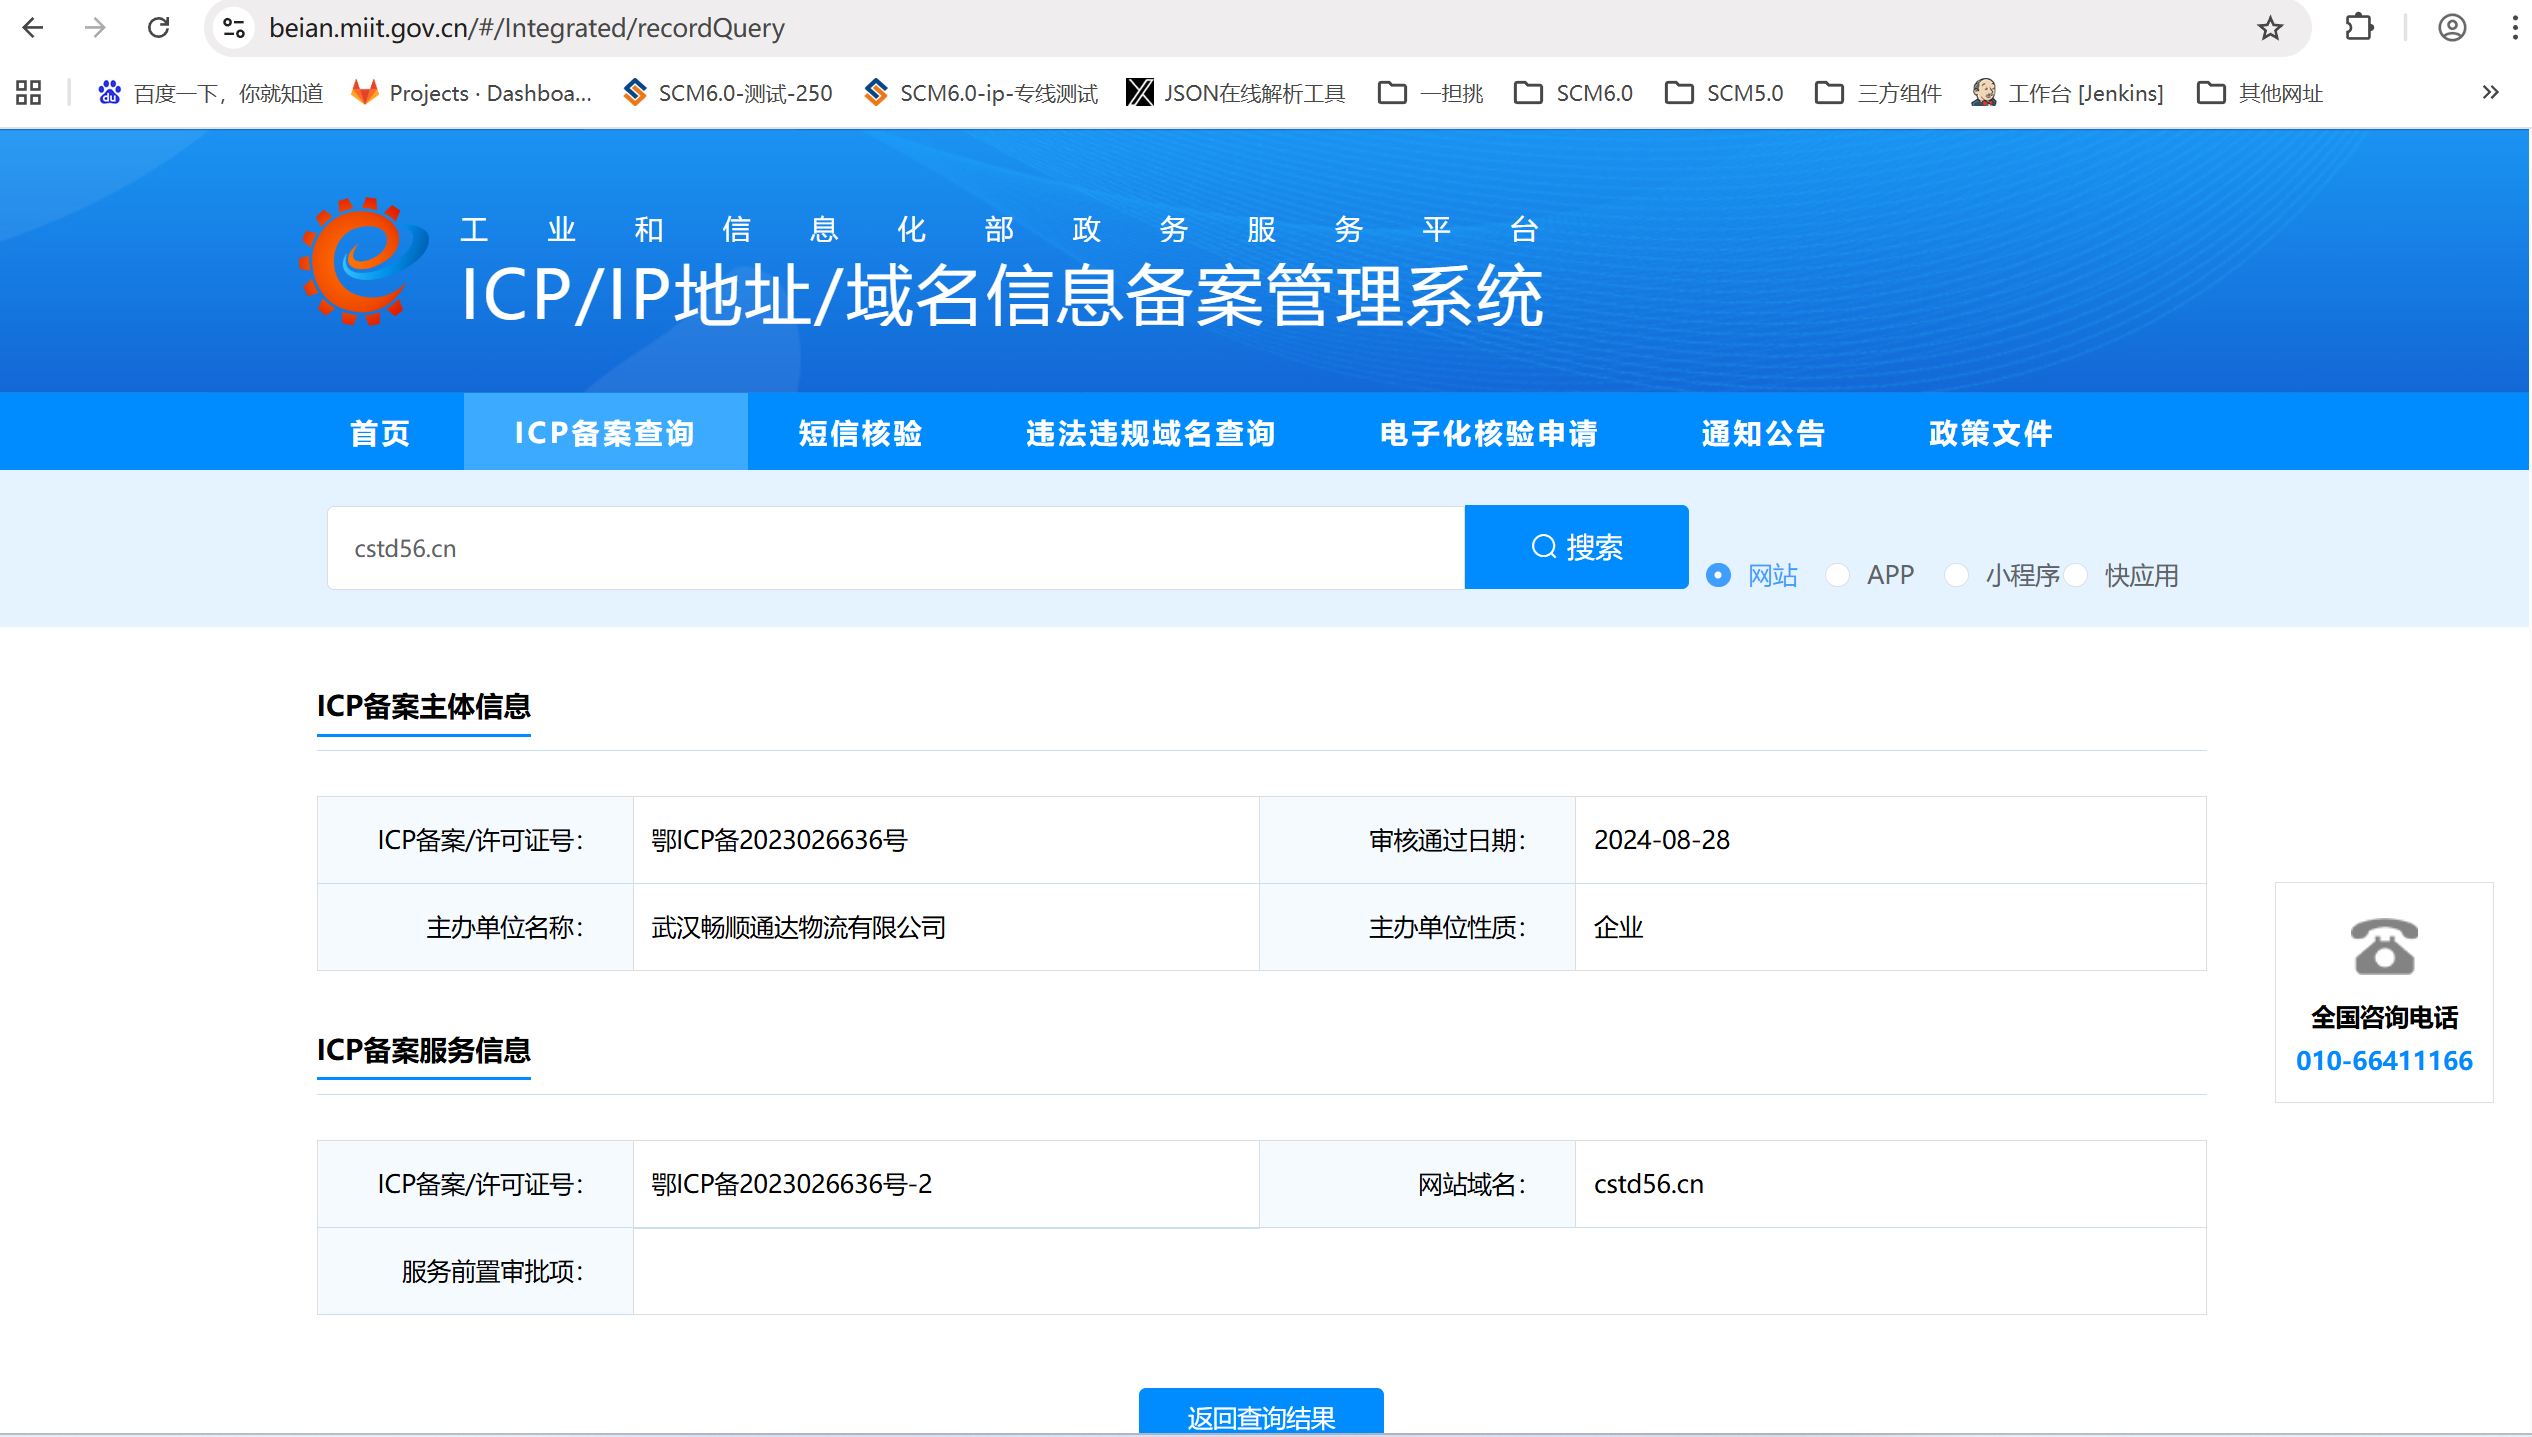
Task: Open the browser extensions puzzle icon
Action: click(2359, 28)
